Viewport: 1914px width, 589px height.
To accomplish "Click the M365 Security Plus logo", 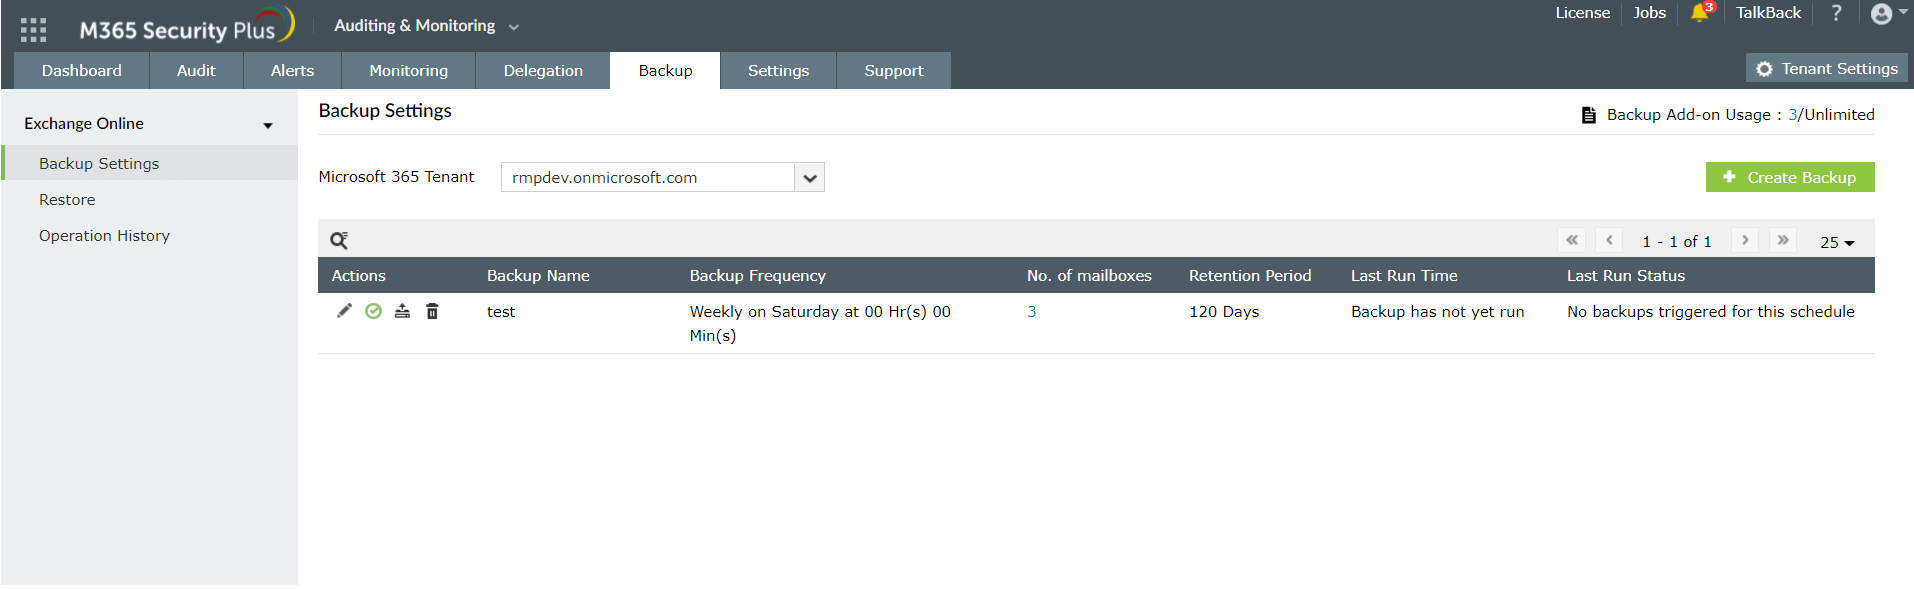I will (x=187, y=26).
